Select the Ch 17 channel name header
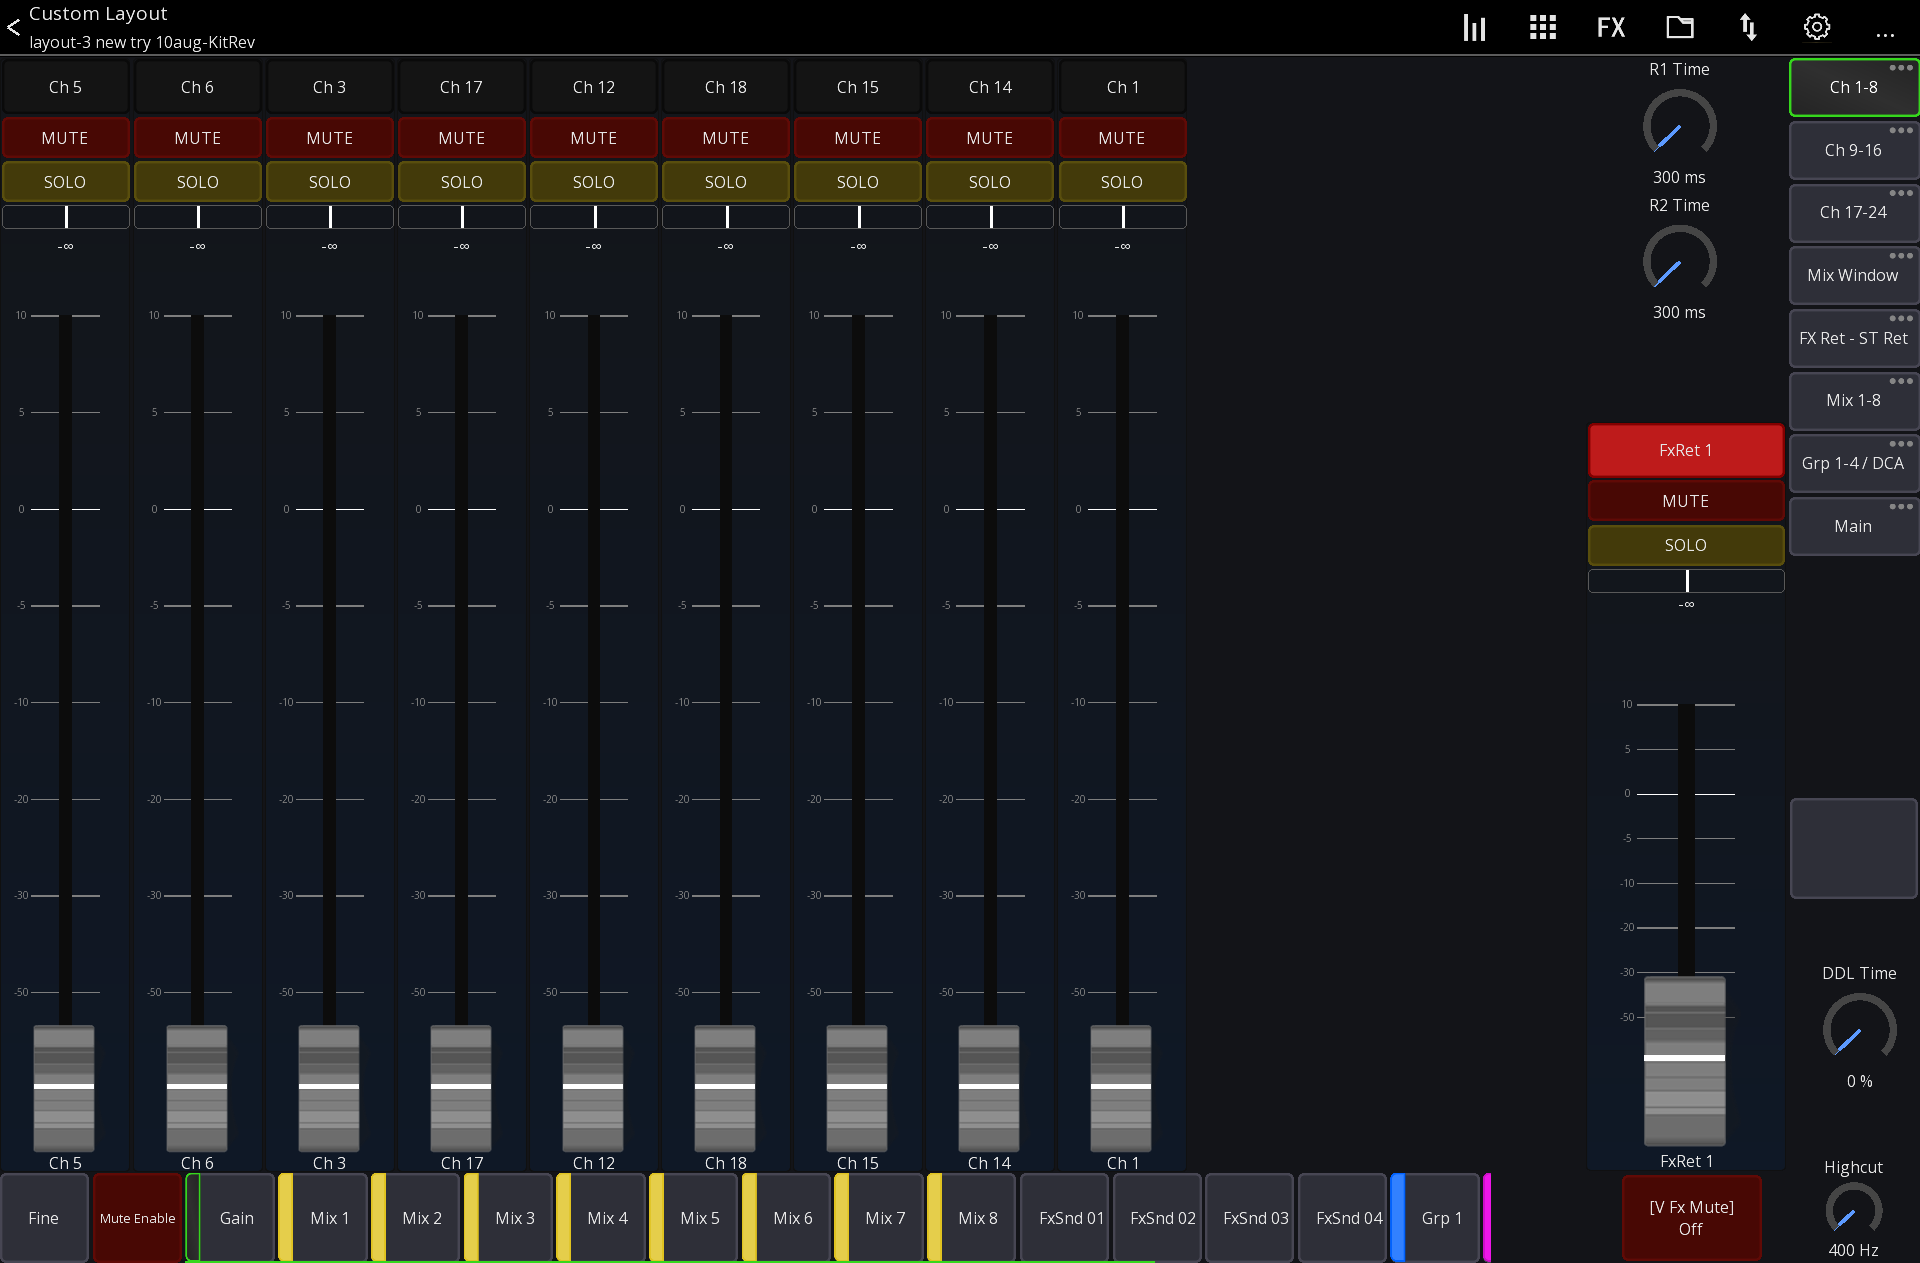Viewport: 1920px width, 1263px height. point(461,87)
